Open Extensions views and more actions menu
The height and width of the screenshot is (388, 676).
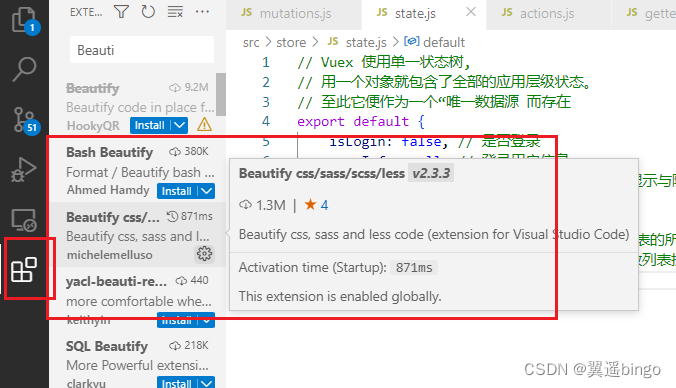(x=202, y=12)
